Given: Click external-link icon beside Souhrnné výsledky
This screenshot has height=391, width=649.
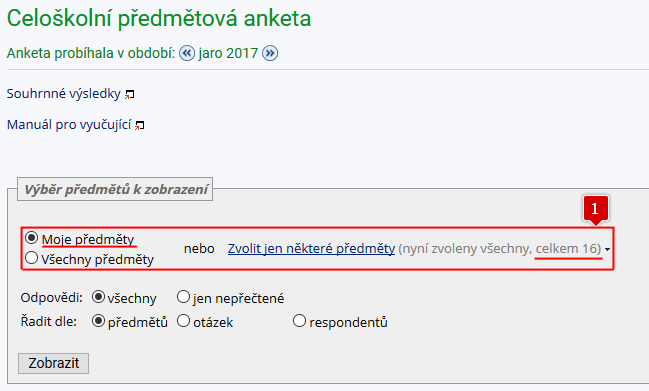Looking at the screenshot, I should (x=130, y=95).
